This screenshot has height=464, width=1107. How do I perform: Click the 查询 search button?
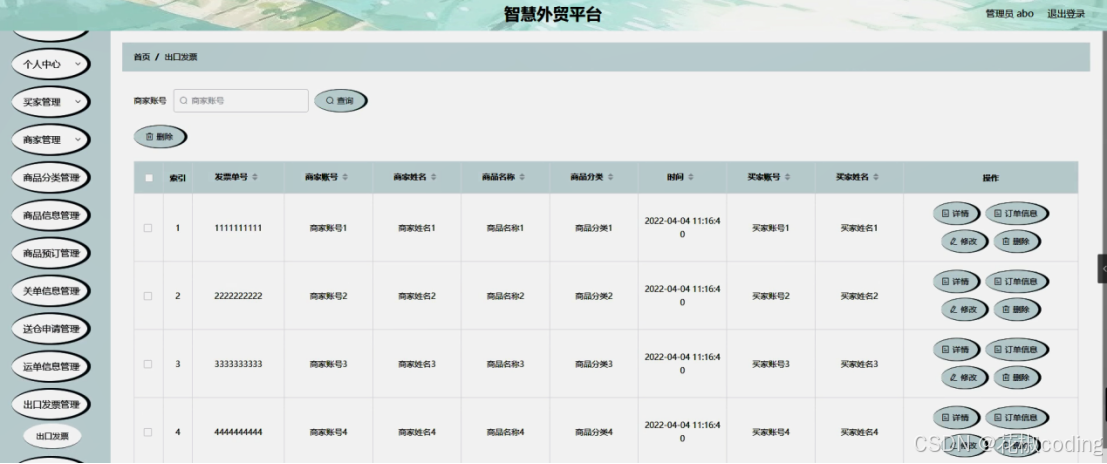pos(340,101)
